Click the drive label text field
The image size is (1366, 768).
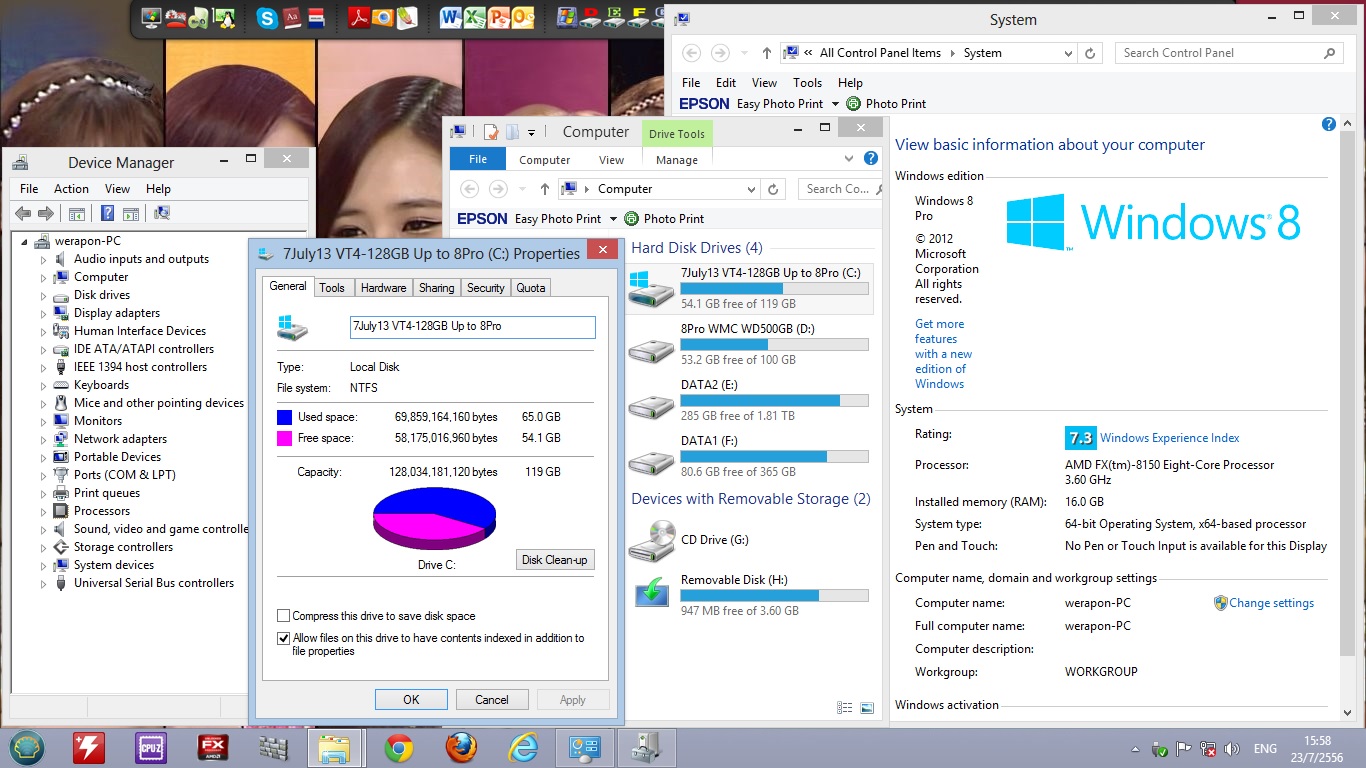click(x=472, y=327)
